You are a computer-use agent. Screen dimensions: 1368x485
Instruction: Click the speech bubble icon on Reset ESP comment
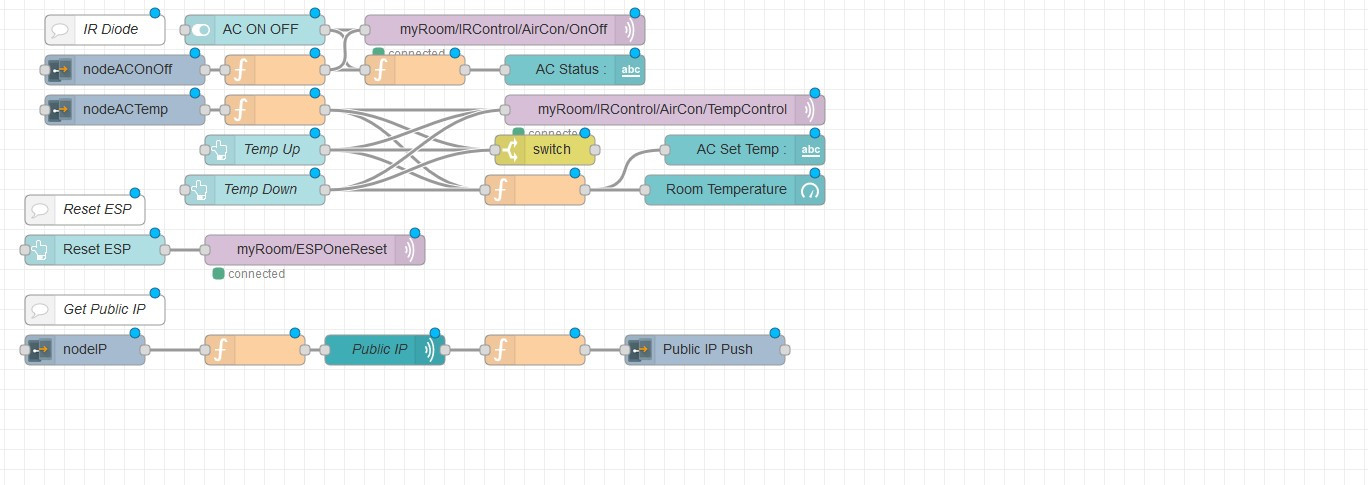pos(40,210)
